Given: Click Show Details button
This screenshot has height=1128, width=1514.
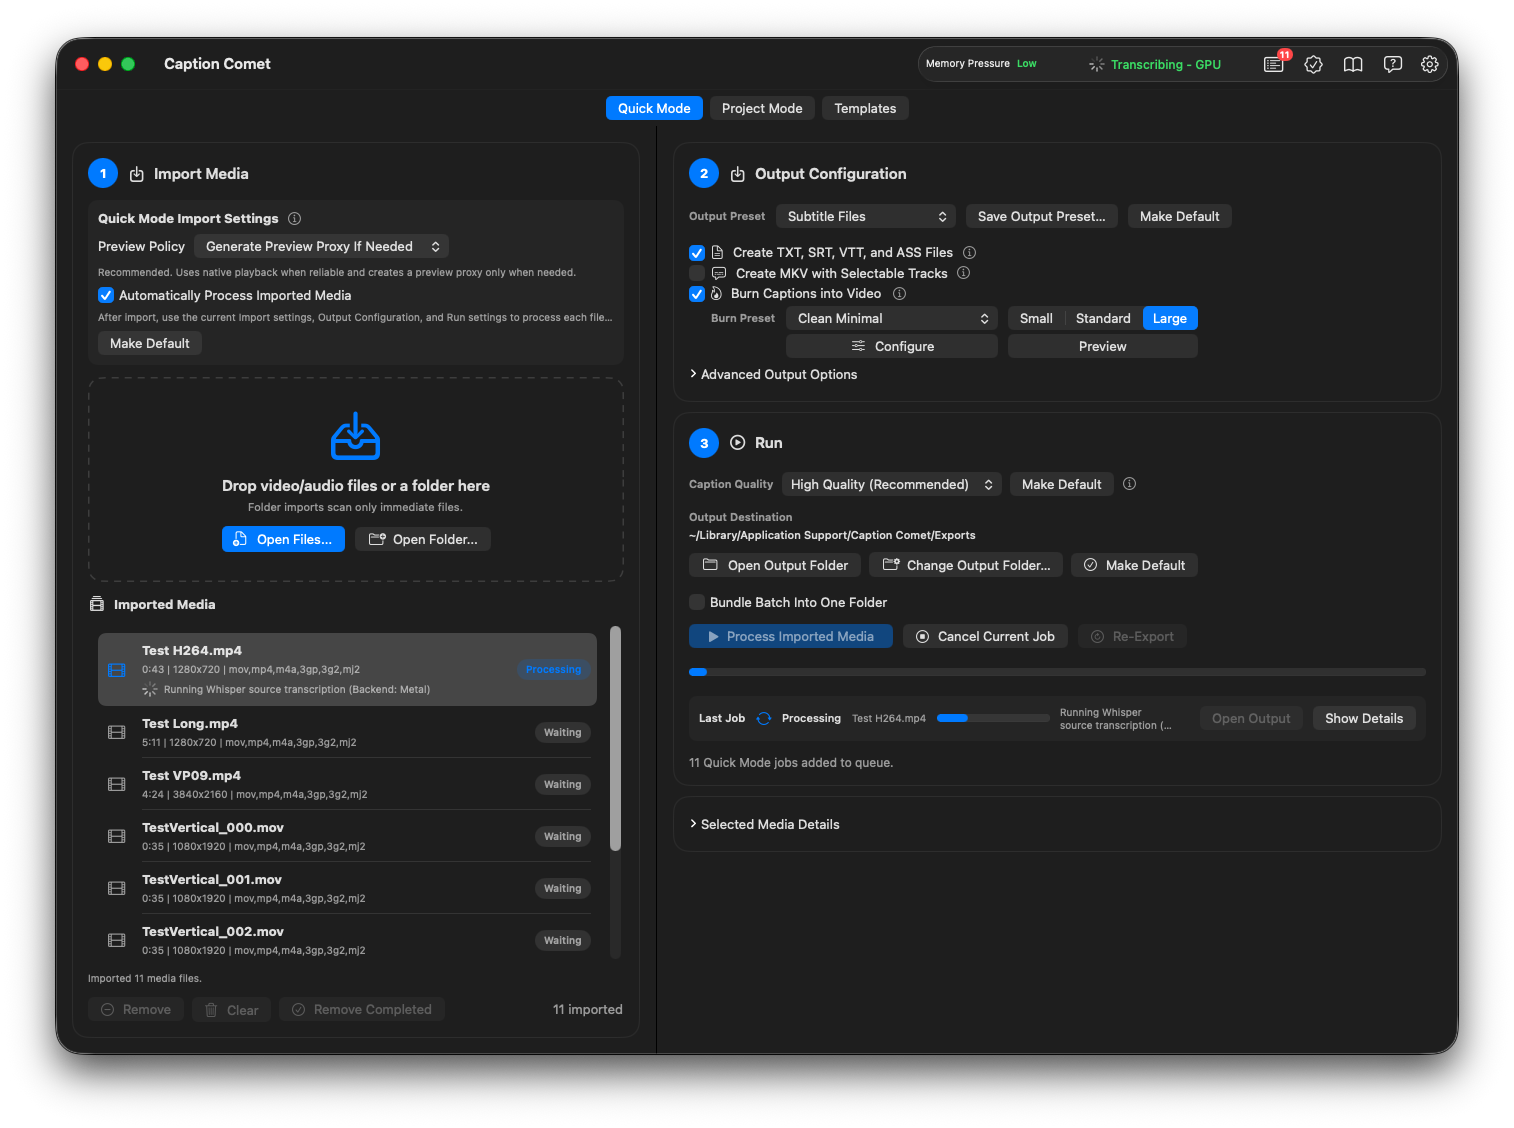Looking at the screenshot, I should pos(1364,718).
